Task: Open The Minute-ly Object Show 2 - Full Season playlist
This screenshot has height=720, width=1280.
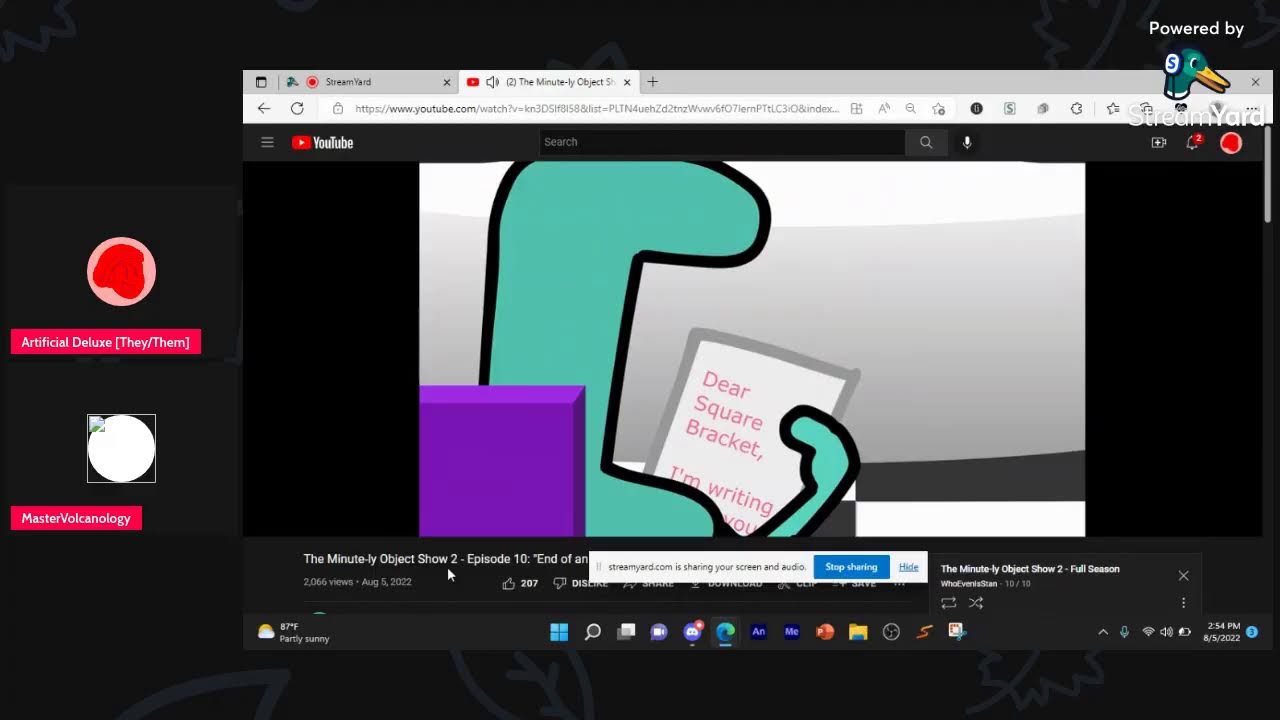Action: [1030, 569]
